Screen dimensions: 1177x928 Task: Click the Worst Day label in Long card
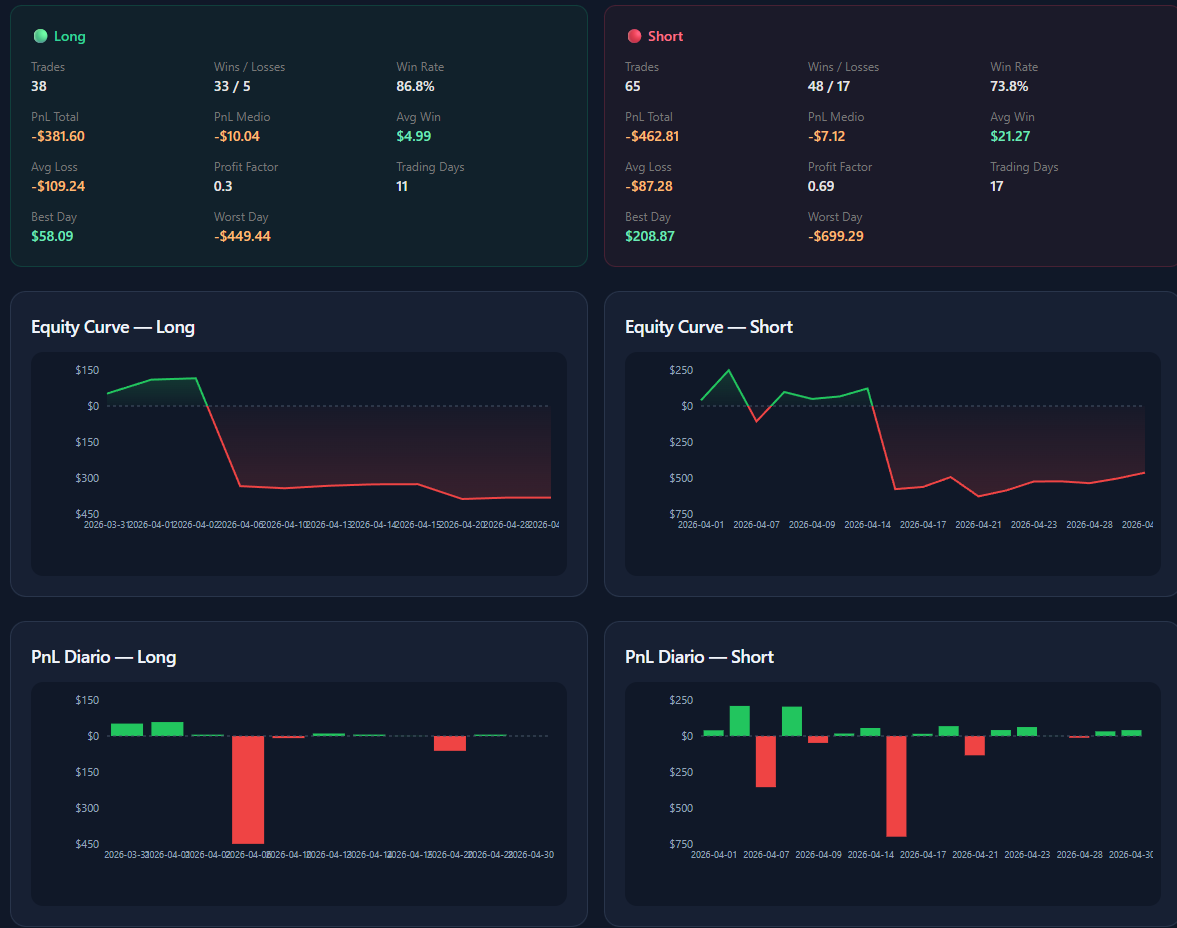coord(241,217)
